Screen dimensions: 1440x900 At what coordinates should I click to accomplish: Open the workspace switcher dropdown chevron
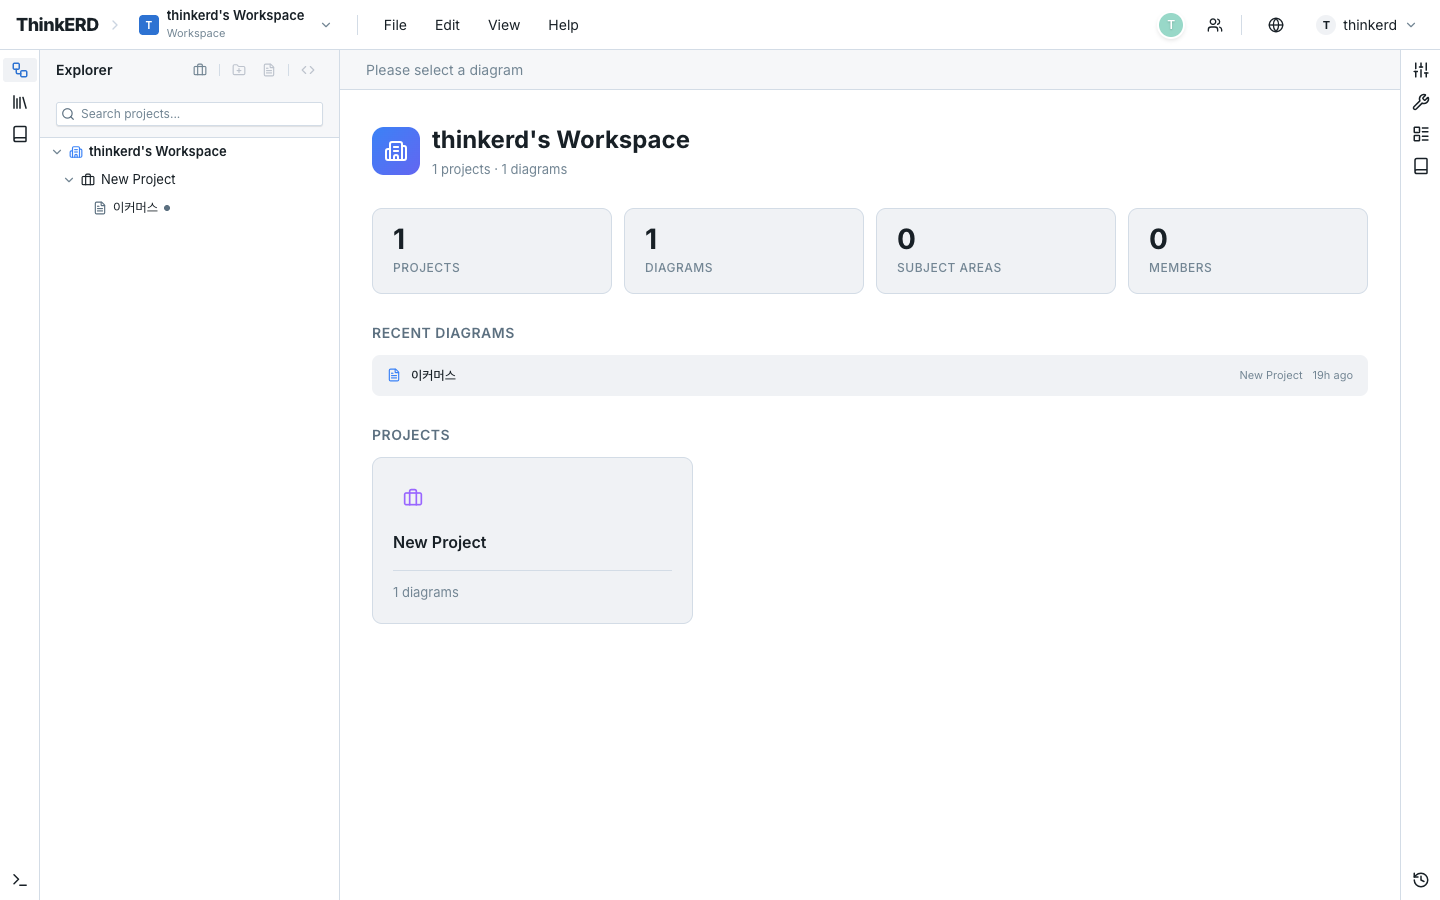click(326, 25)
